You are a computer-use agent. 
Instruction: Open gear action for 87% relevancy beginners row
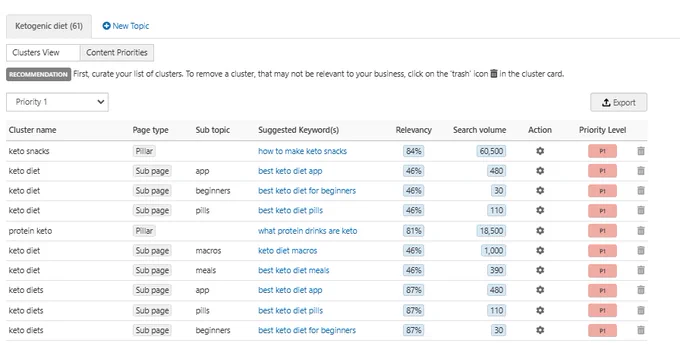coord(540,330)
